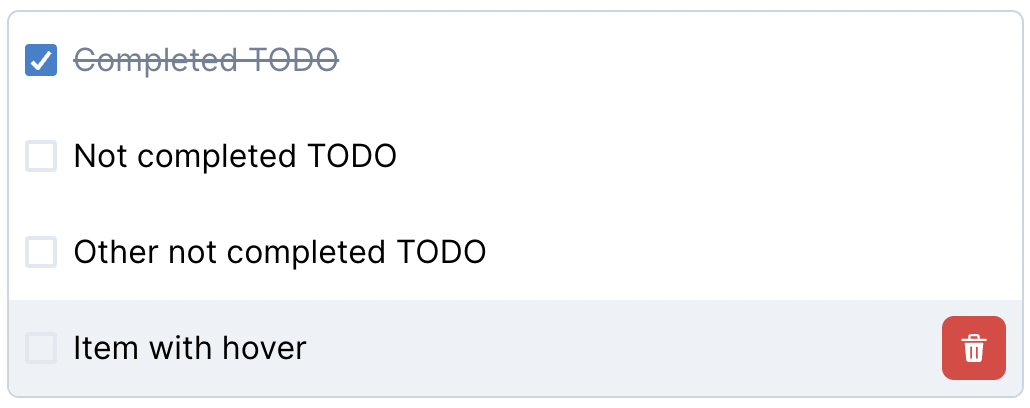Click the strikethrough Completed TODO text
This screenshot has height=408, width=1030.
[x=206, y=61]
